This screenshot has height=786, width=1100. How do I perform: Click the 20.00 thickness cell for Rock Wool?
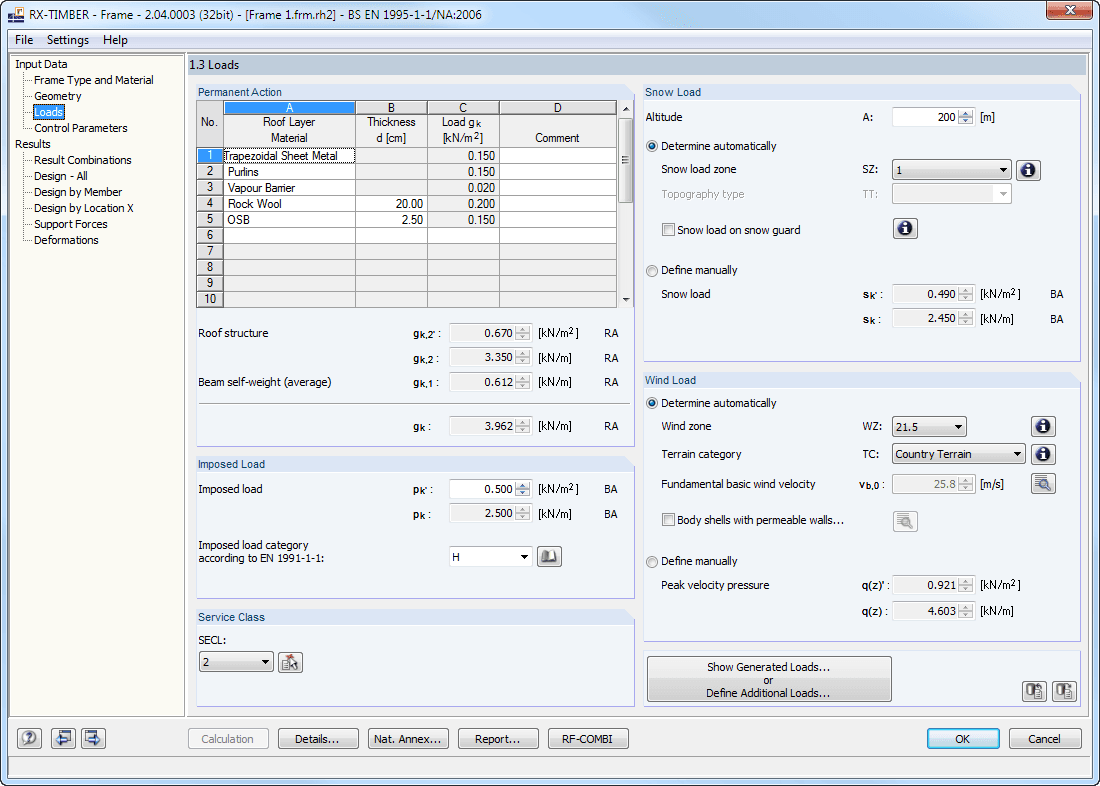pyautogui.click(x=391, y=204)
